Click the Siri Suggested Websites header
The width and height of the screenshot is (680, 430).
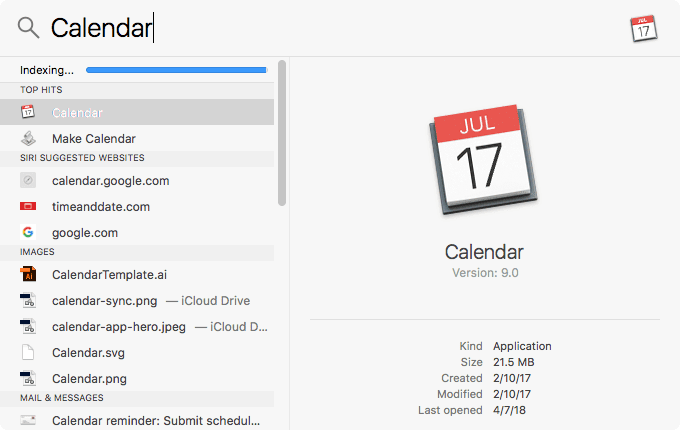point(137,158)
